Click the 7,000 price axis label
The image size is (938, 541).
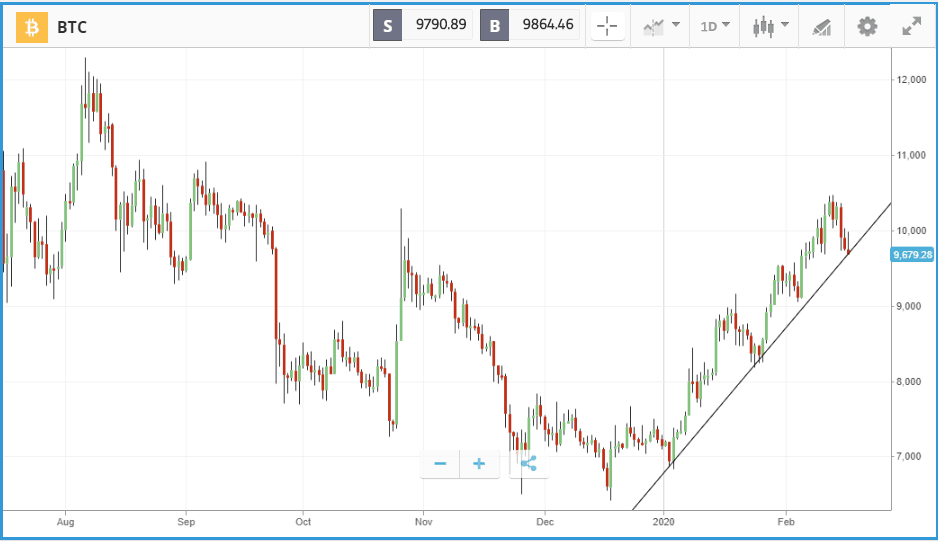tap(909, 456)
